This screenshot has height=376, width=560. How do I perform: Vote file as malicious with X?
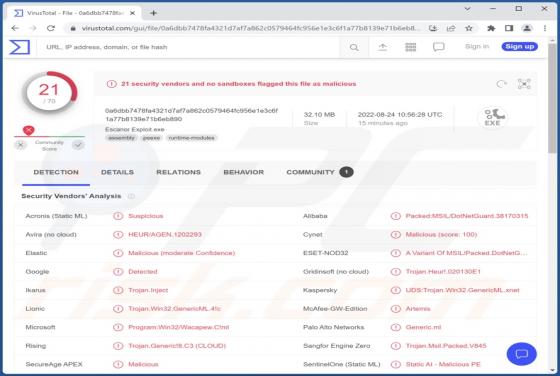tap(21, 145)
